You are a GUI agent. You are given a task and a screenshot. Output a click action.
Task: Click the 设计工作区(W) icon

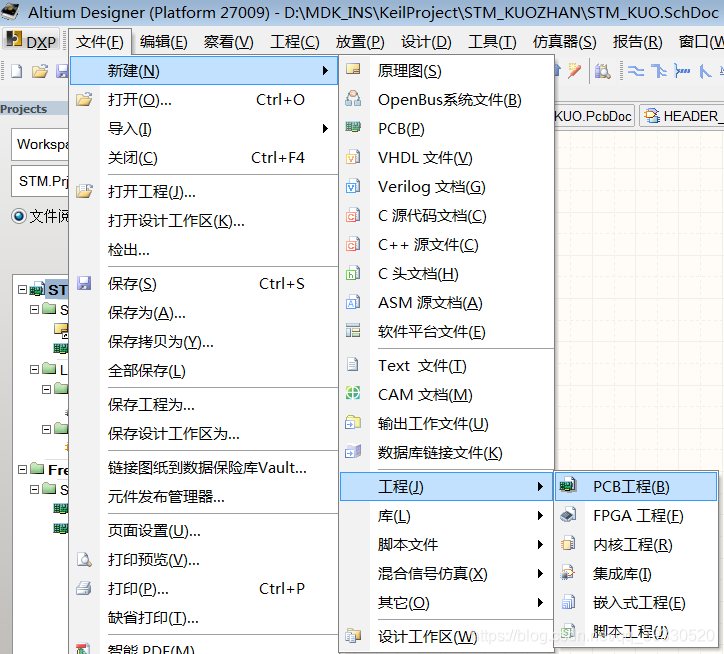[x=353, y=636]
